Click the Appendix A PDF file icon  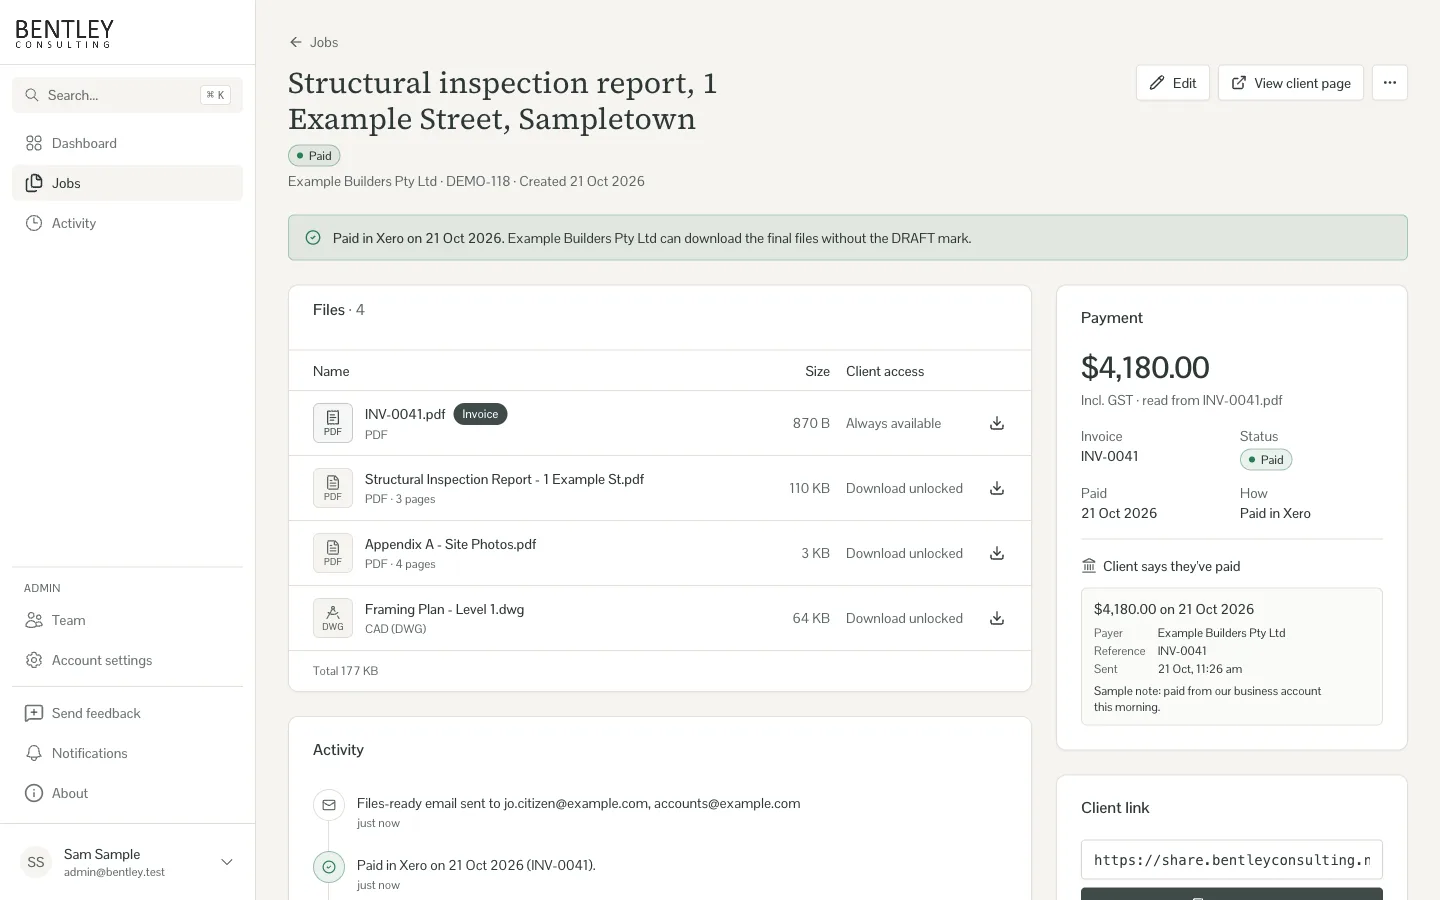pos(333,553)
